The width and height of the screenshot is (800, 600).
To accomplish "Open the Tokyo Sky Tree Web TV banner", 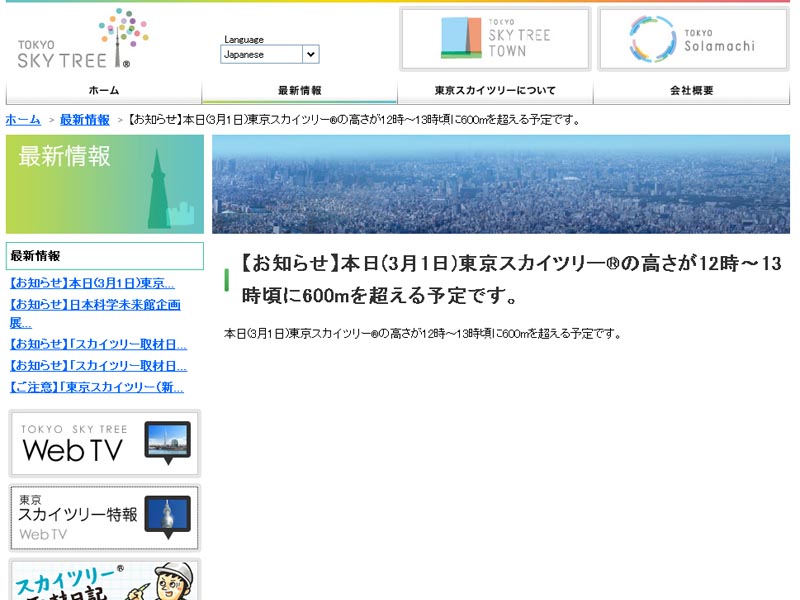I will (105, 443).
